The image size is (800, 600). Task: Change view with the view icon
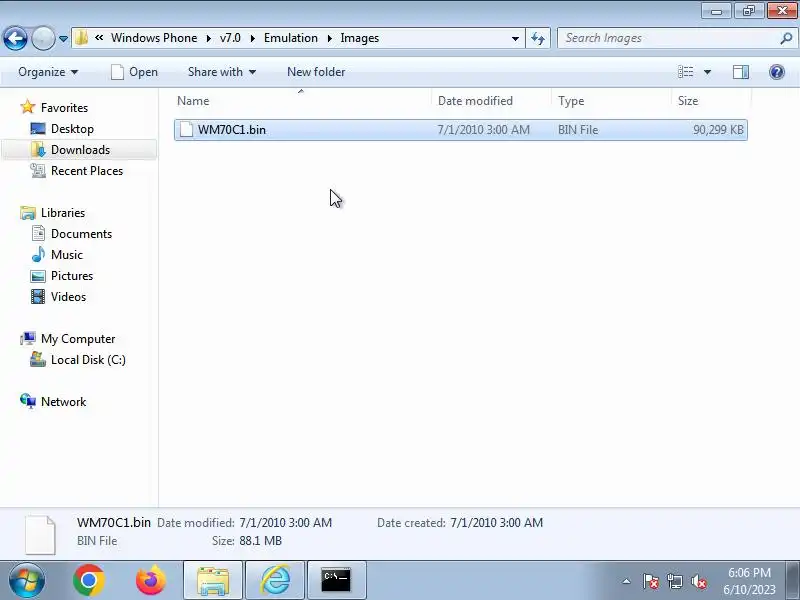tap(685, 72)
